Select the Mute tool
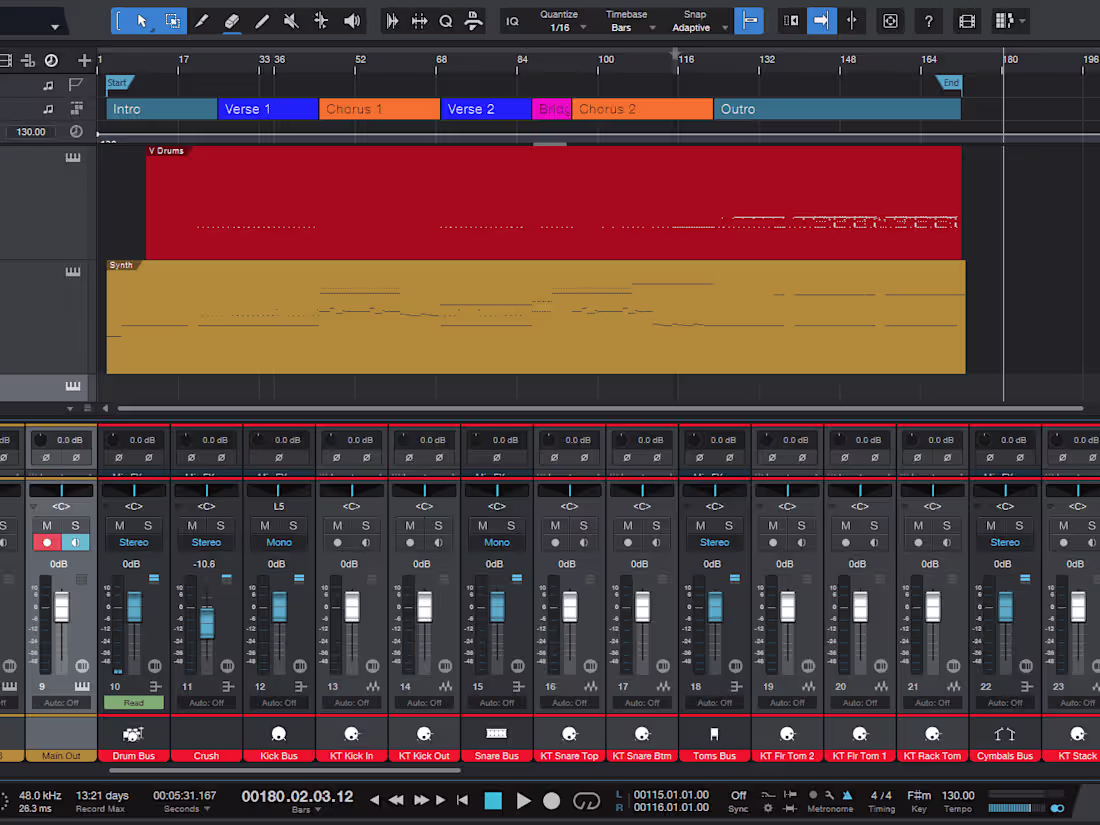Screen dimensions: 1100x825 pos(291,21)
